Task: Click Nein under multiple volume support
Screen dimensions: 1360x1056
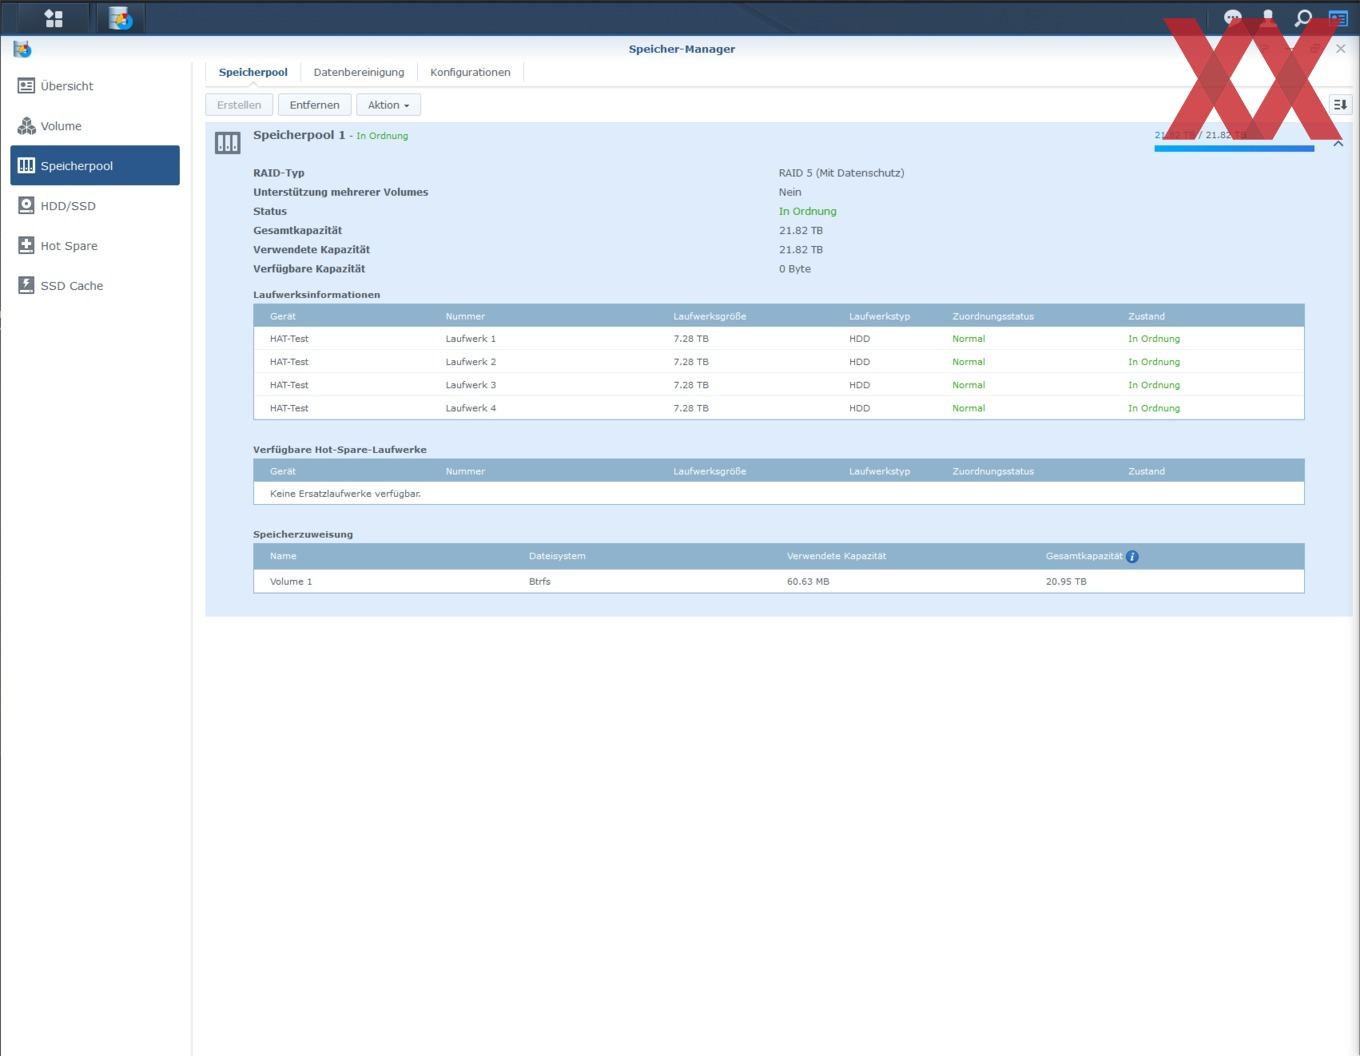Action: [x=790, y=192]
